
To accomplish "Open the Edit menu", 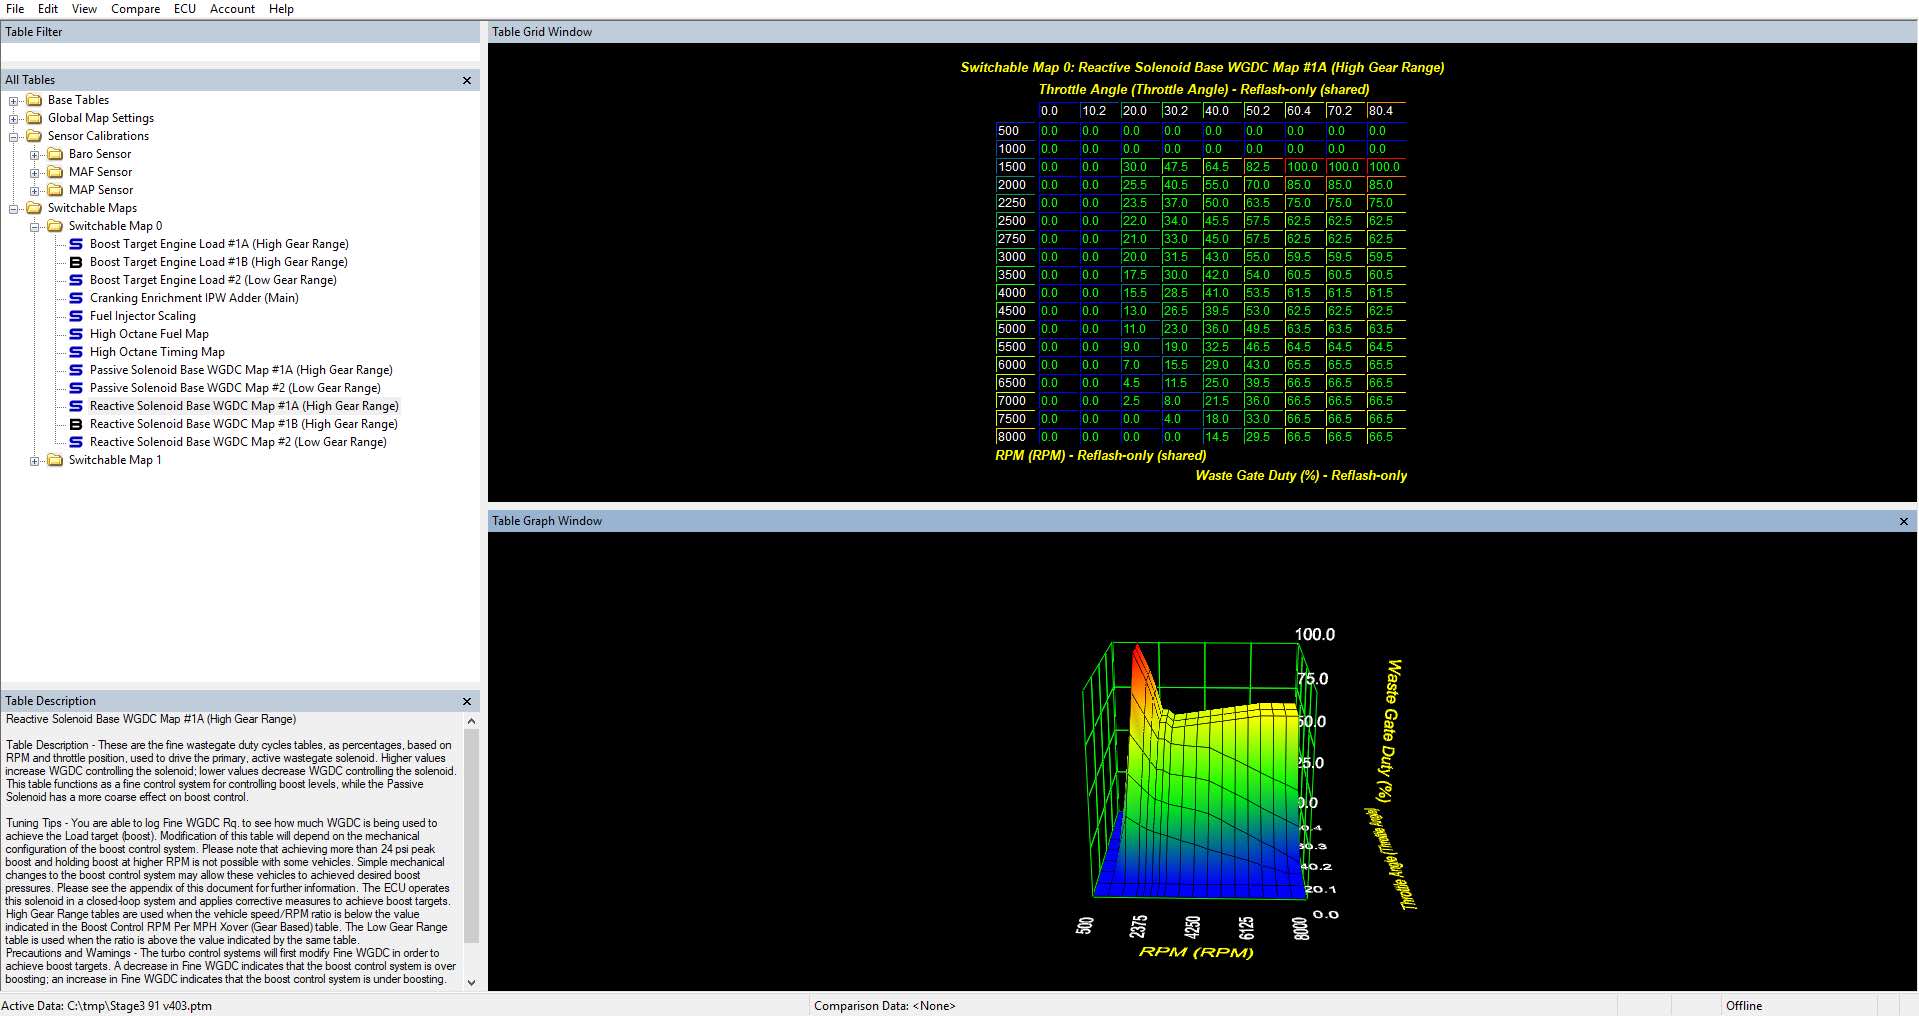I will coord(48,8).
